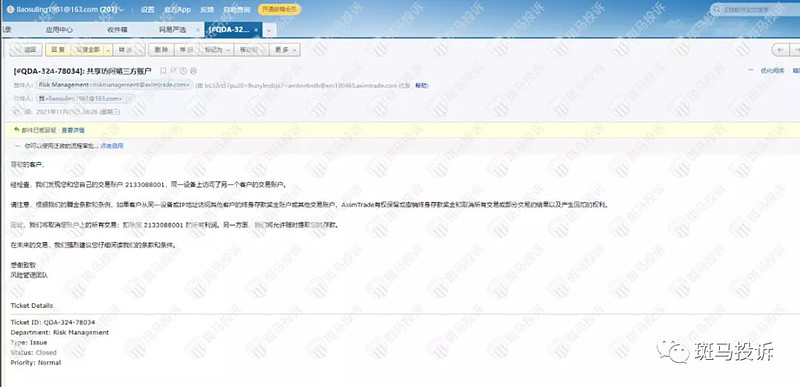
Task: Click the Risk Management sender chip
Action: coord(114,85)
